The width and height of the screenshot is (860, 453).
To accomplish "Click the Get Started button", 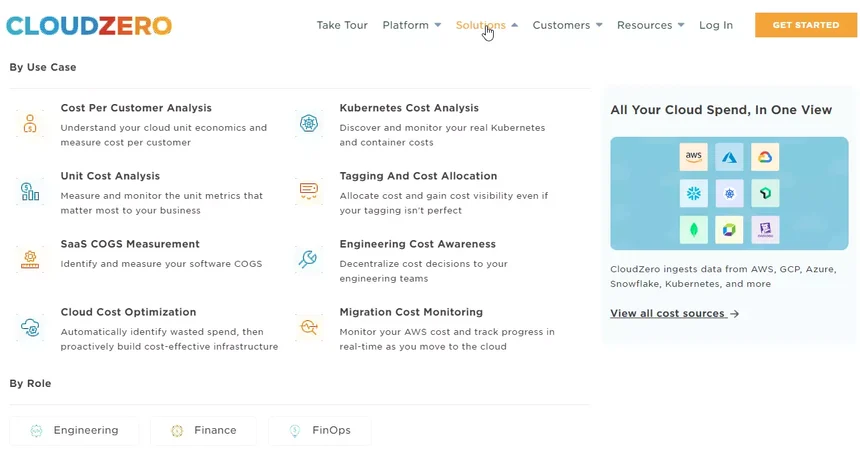I will [806, 25].
